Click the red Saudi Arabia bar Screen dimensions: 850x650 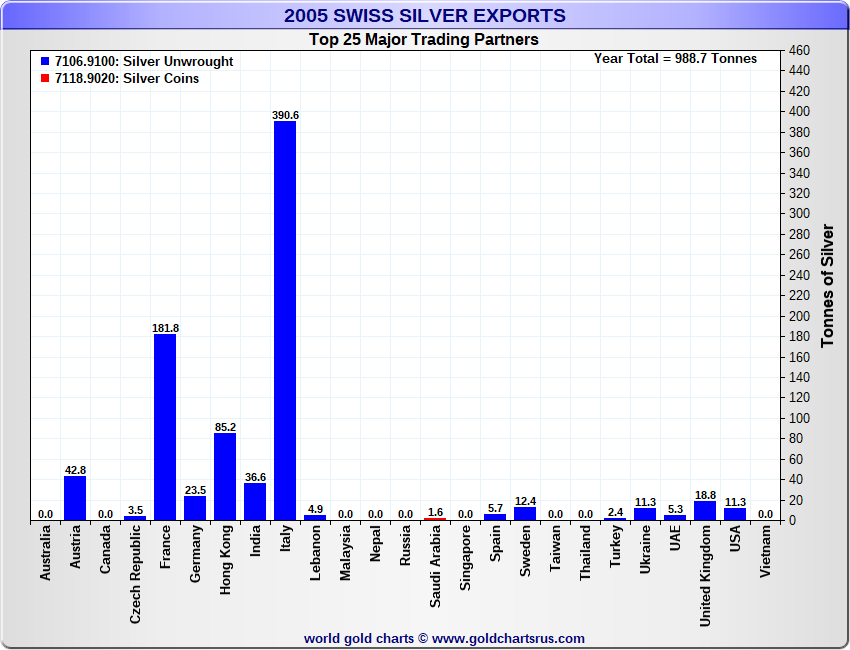[x=435, y=519]
